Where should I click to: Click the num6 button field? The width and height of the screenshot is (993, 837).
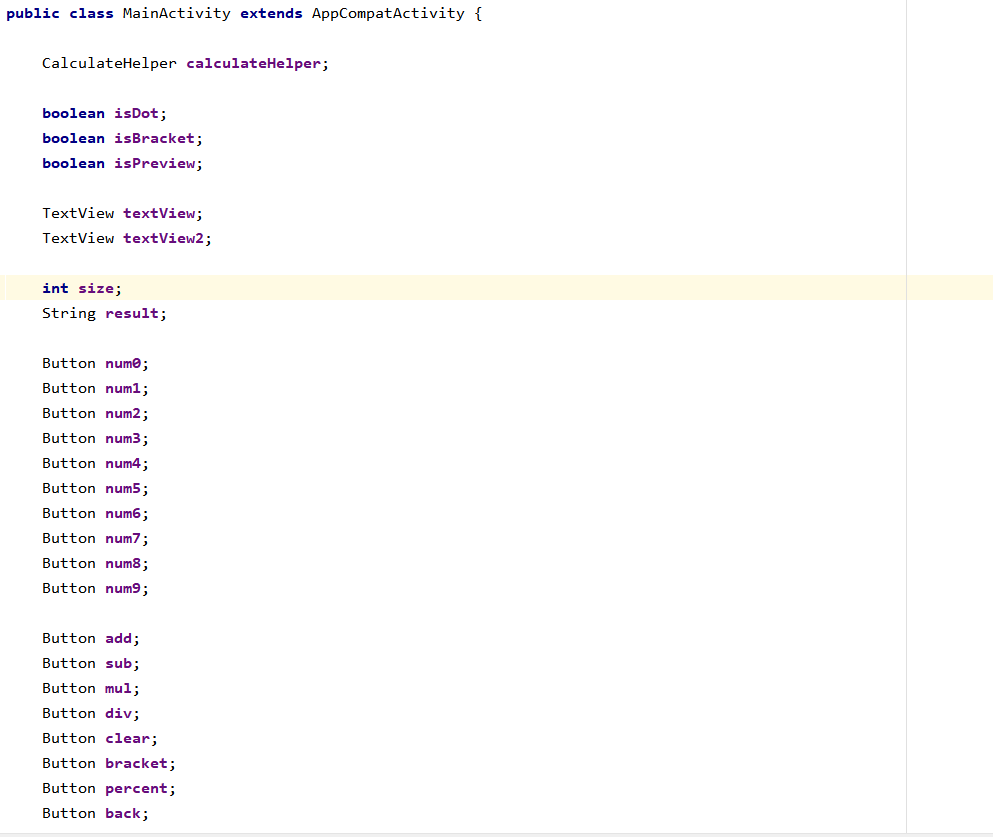pyautogui.click(x=123, y=513)
